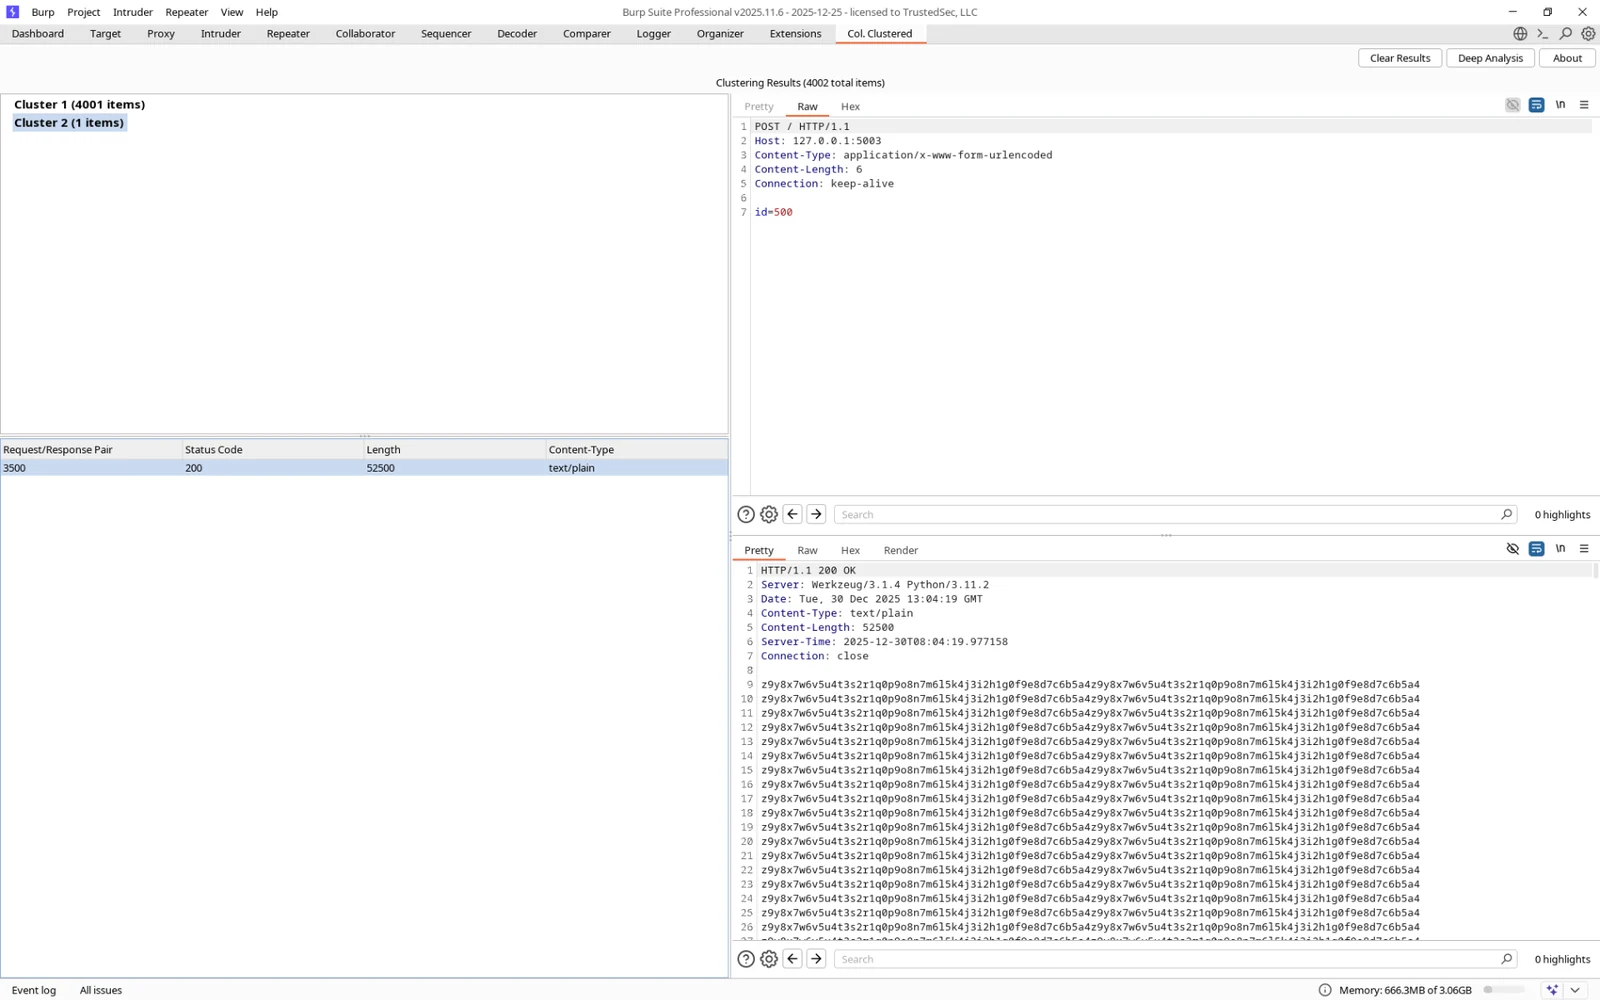1600x1000 pixels.
Task: Toggle request line wrap button
Action: click(1537, 105)
